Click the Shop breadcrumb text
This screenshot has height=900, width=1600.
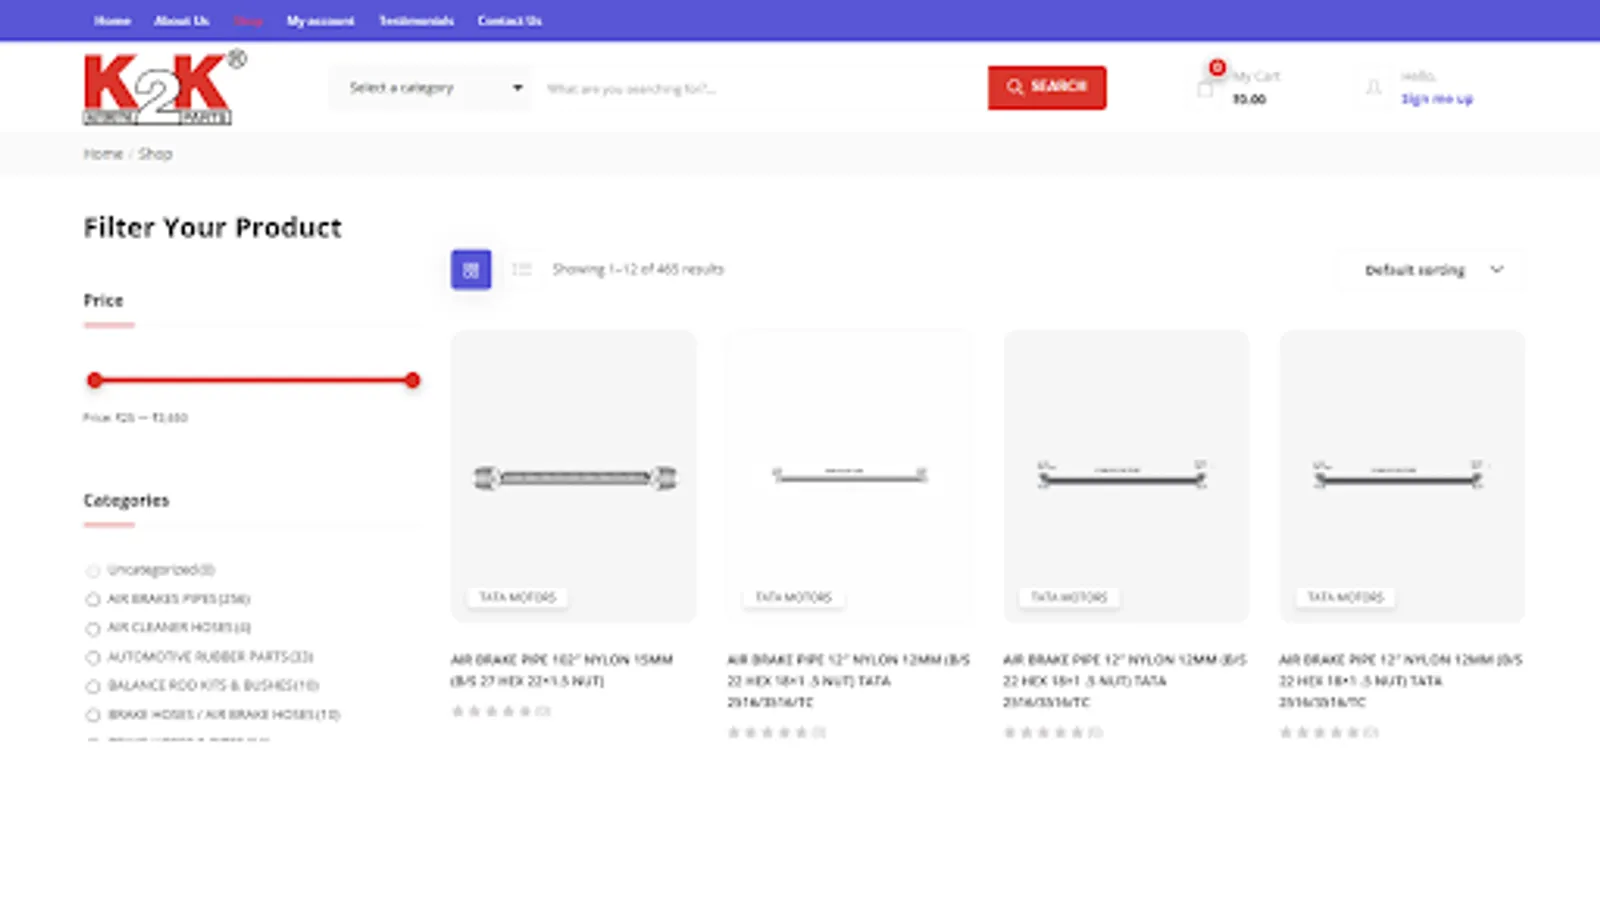coord(155,153)
